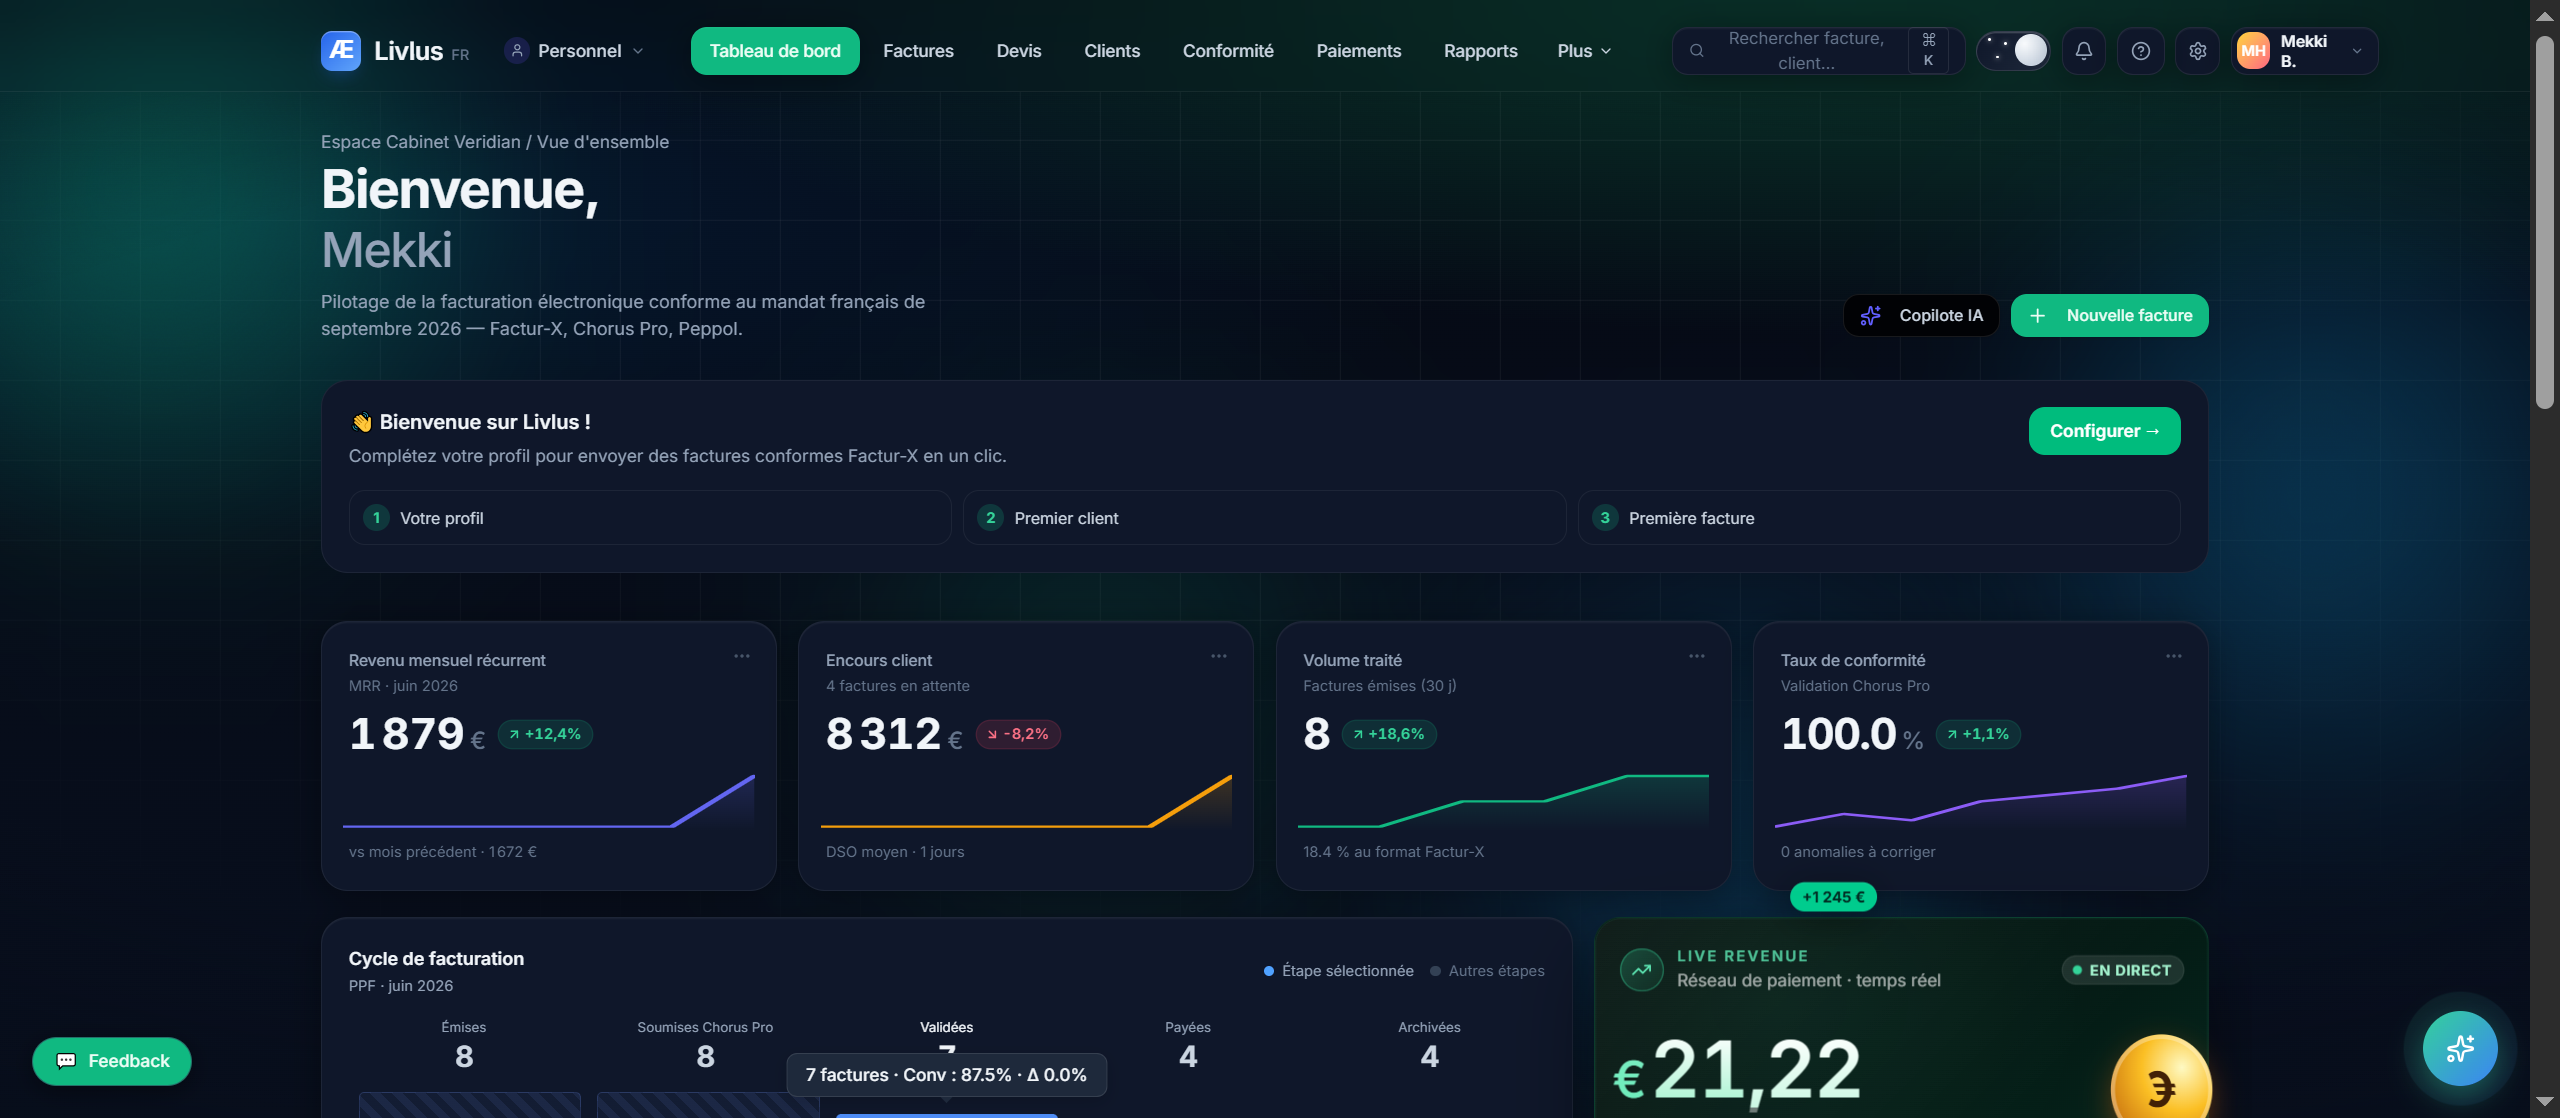Click the +12,4% MRR trend badge
The image size is (2560, 1118).
[x=545, y=734]
